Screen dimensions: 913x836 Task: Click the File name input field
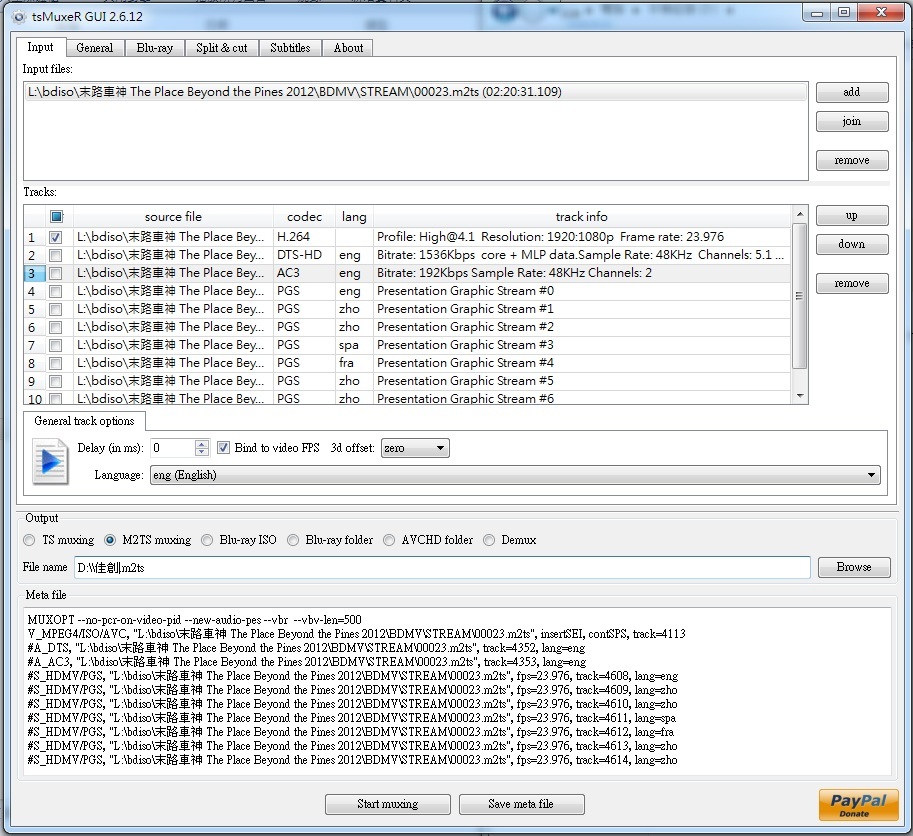[x=442, y=568]
